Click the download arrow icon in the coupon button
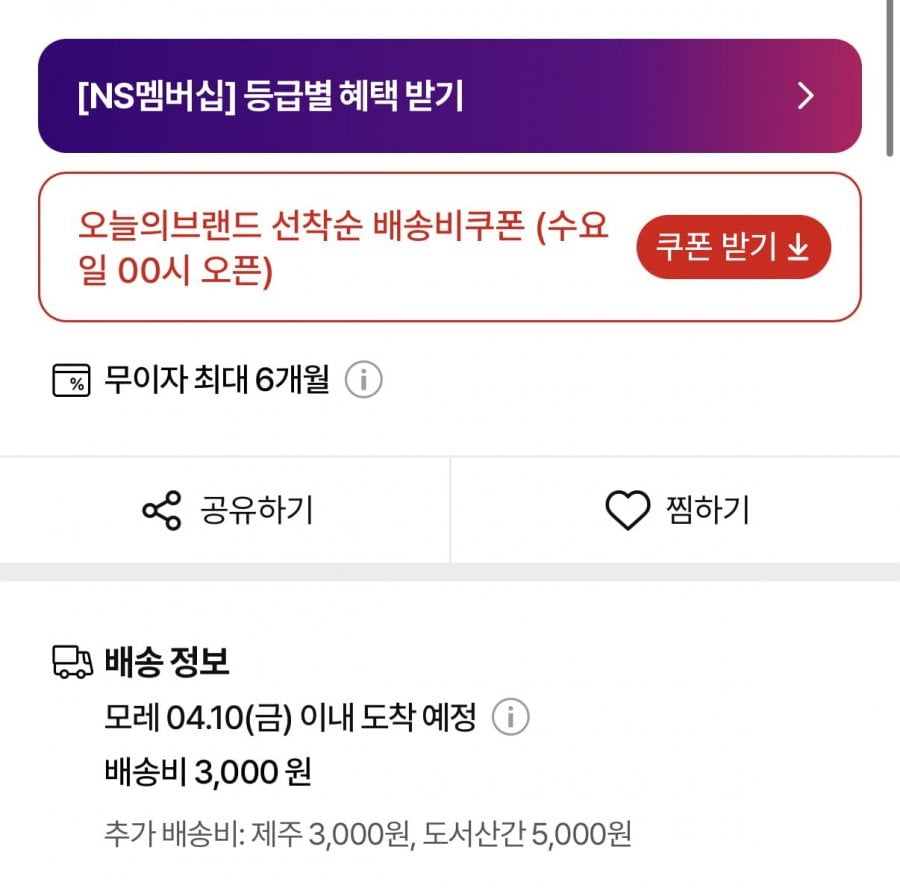900x888 pixels. pos(798,247)
